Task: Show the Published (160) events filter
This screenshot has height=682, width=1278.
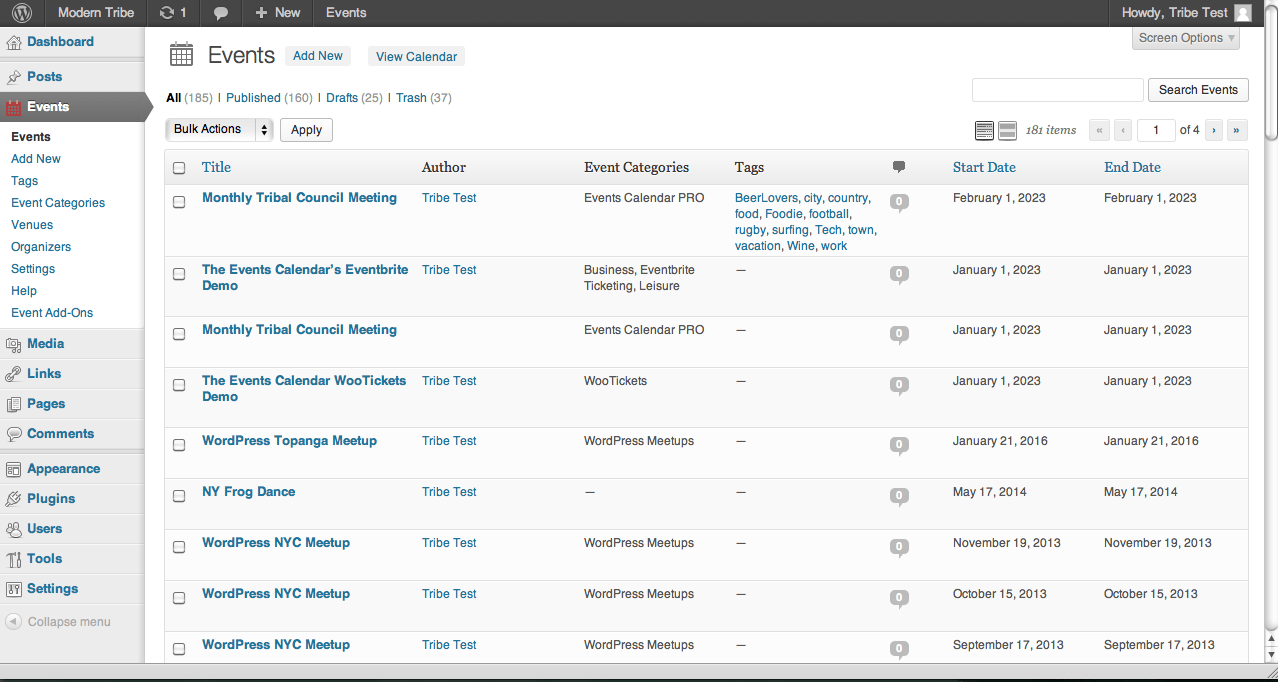Action: (269, 98)
